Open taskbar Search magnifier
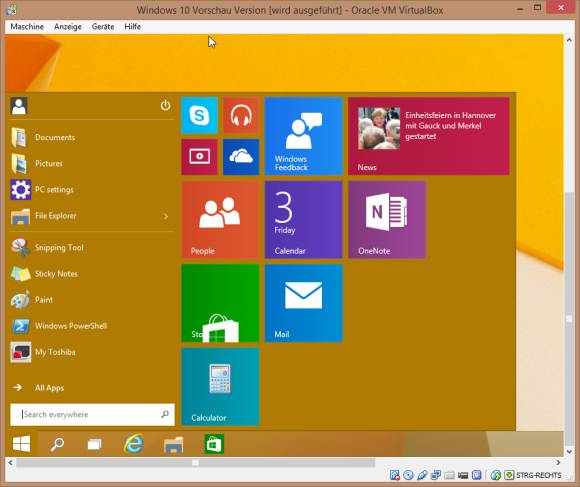Screen dimensions: 580x487 (57, 444)
